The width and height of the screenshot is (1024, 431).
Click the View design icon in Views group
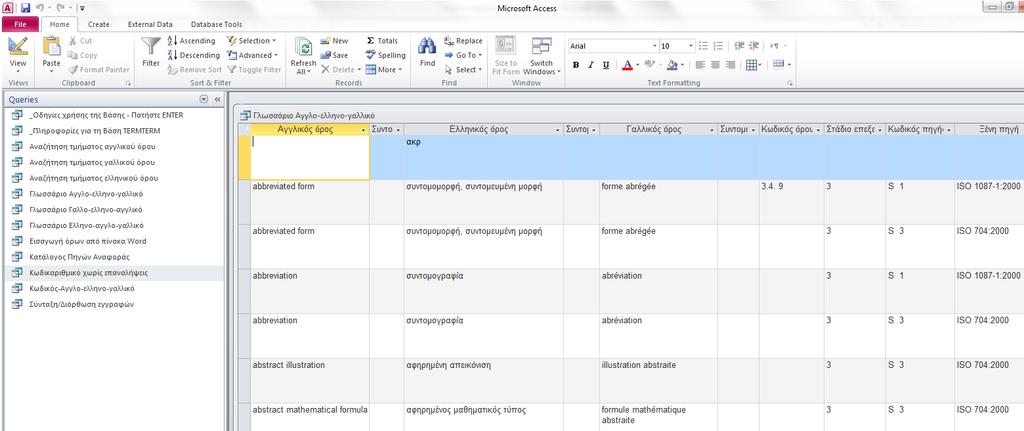[18, 48]
